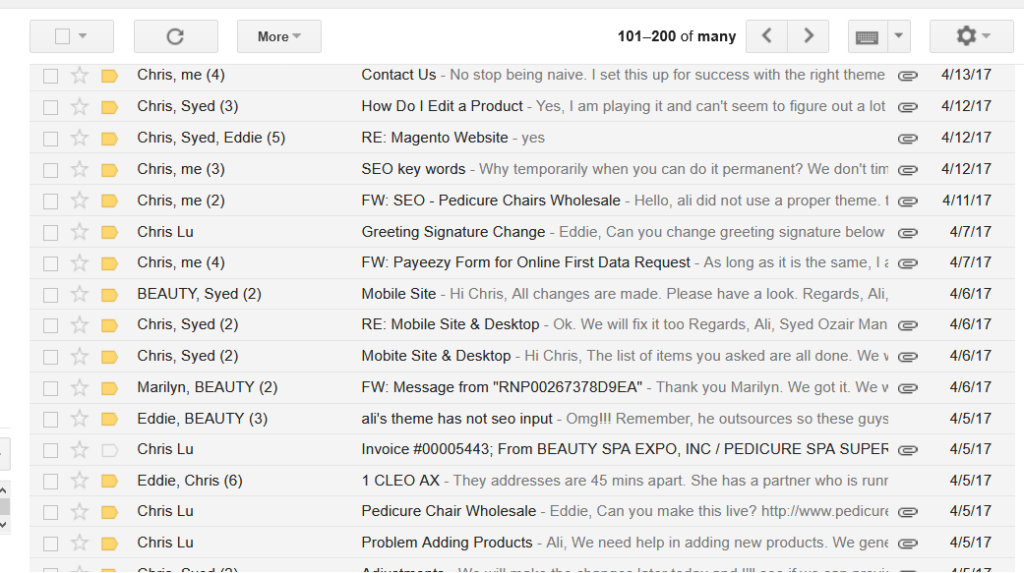The height and width of the screenshot is (573, 1024).
Task: Open the select-all checkbox dropdown
Action: tap(82, 37)
